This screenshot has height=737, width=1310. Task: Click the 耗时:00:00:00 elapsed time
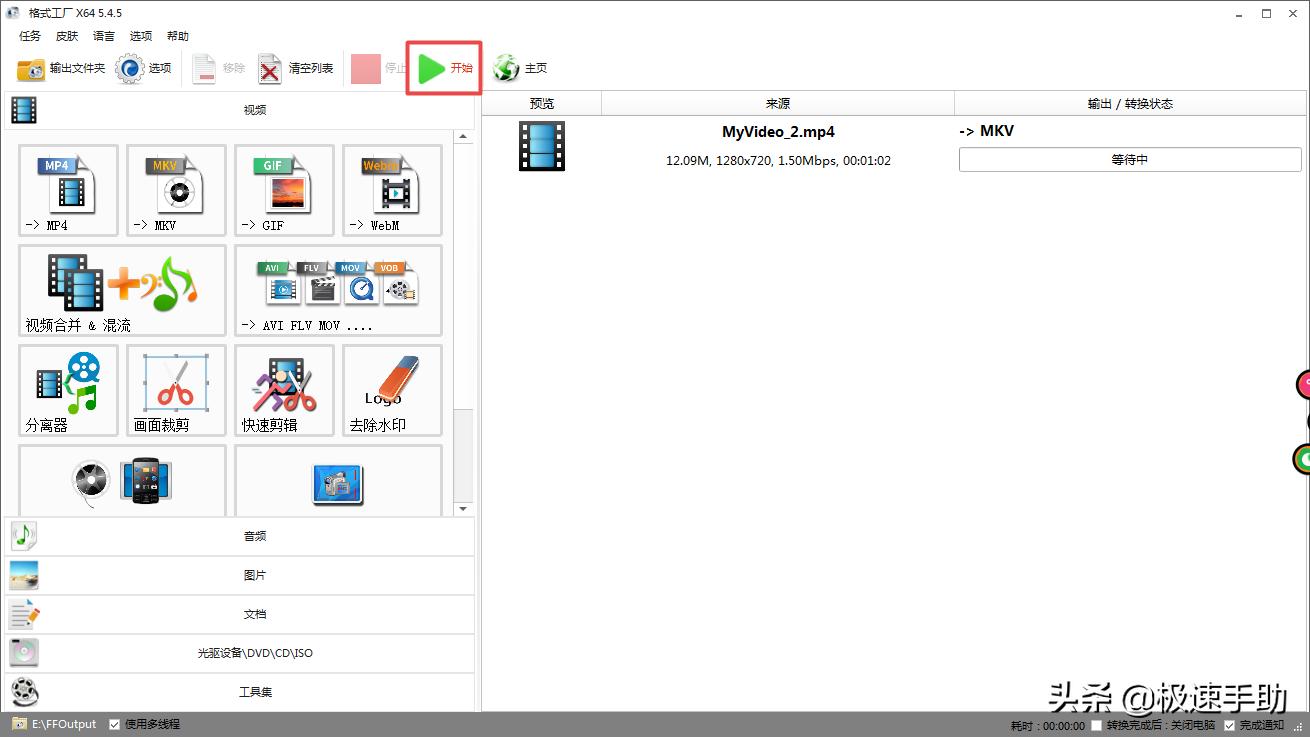(x=1047, y=725)
